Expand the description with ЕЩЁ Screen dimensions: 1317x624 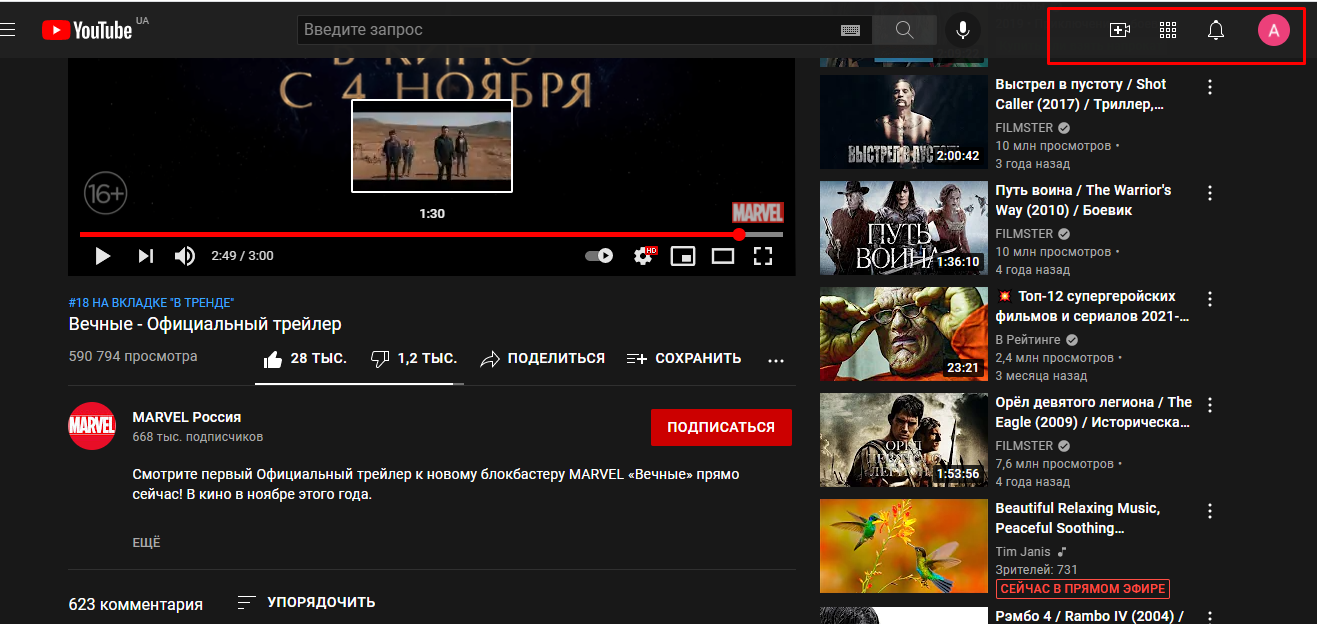pos(146,542)
